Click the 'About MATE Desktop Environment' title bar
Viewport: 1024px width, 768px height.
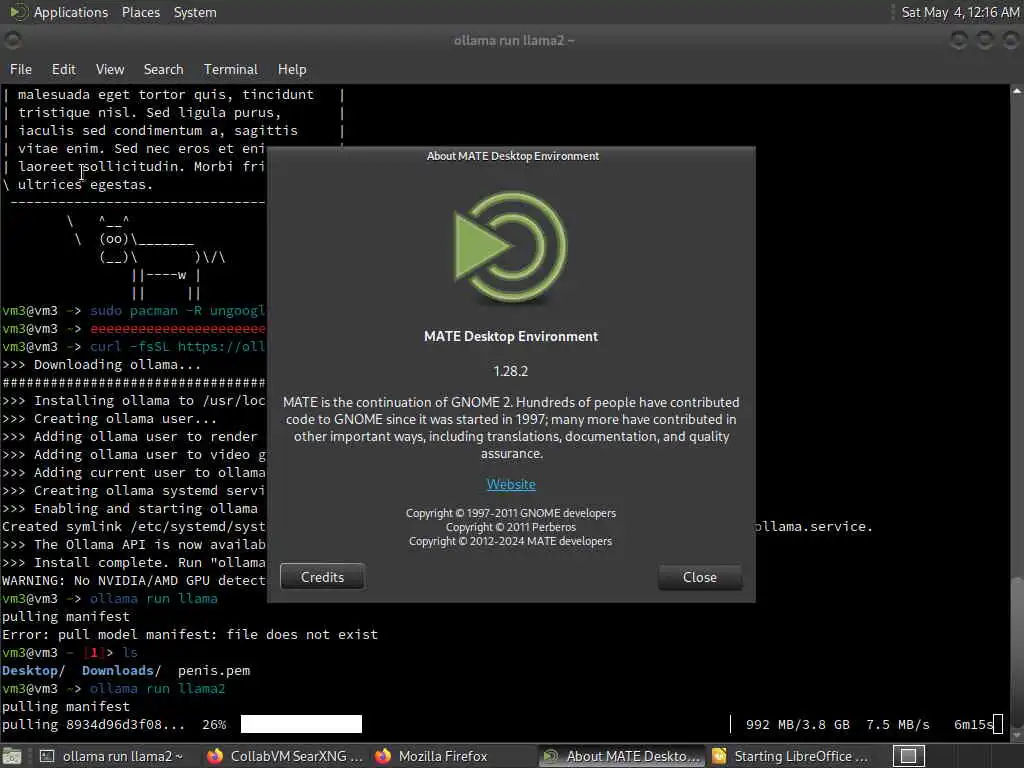tap(512, 156)
